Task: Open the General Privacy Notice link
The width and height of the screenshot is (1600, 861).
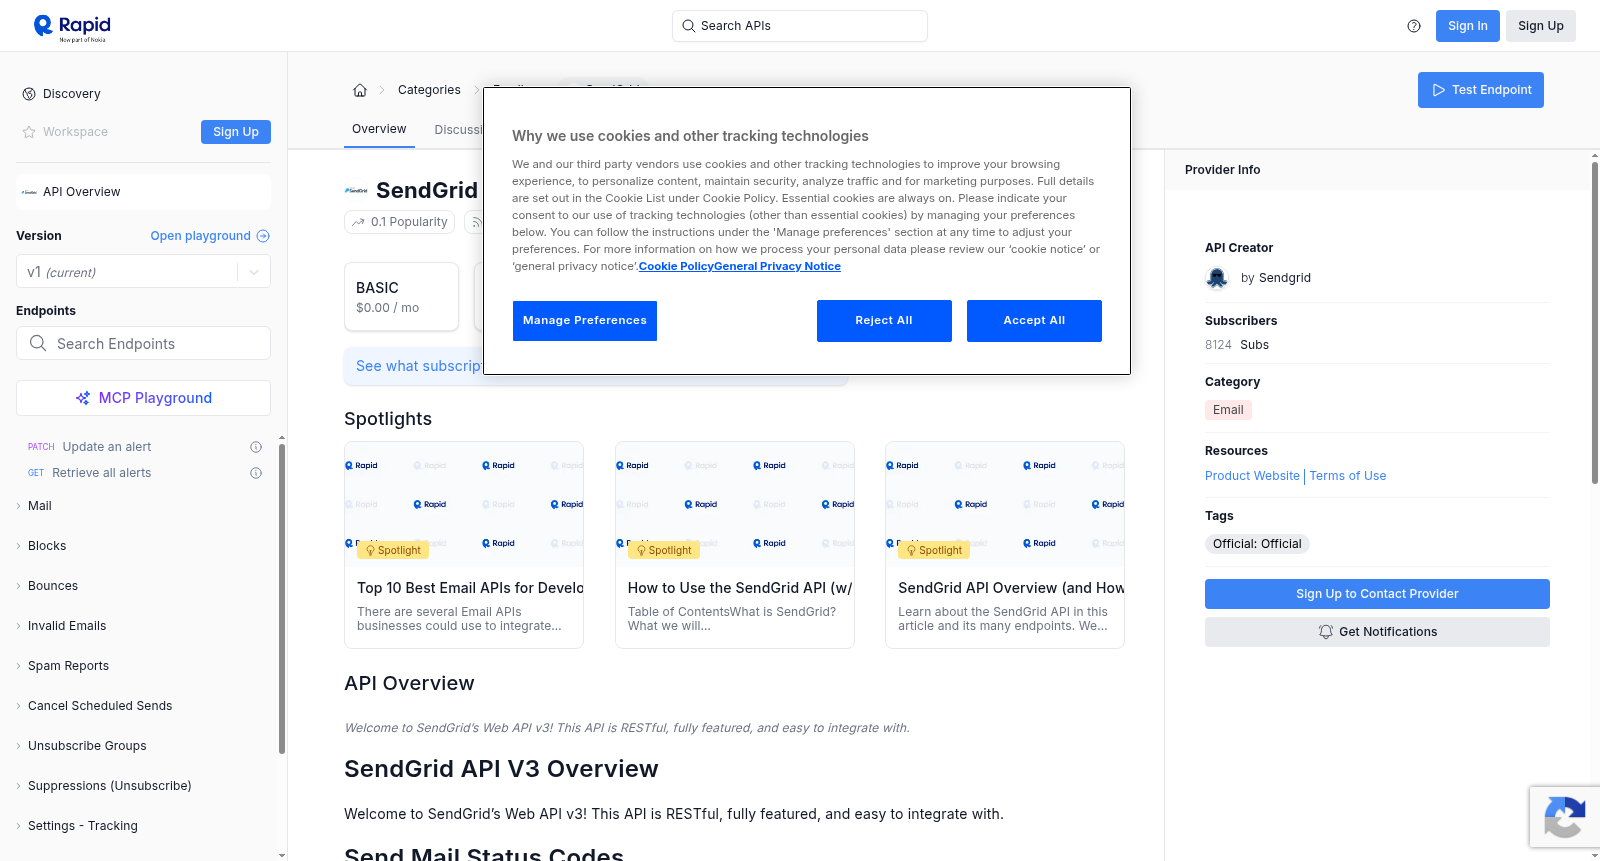Action: (x=777, y=266)
